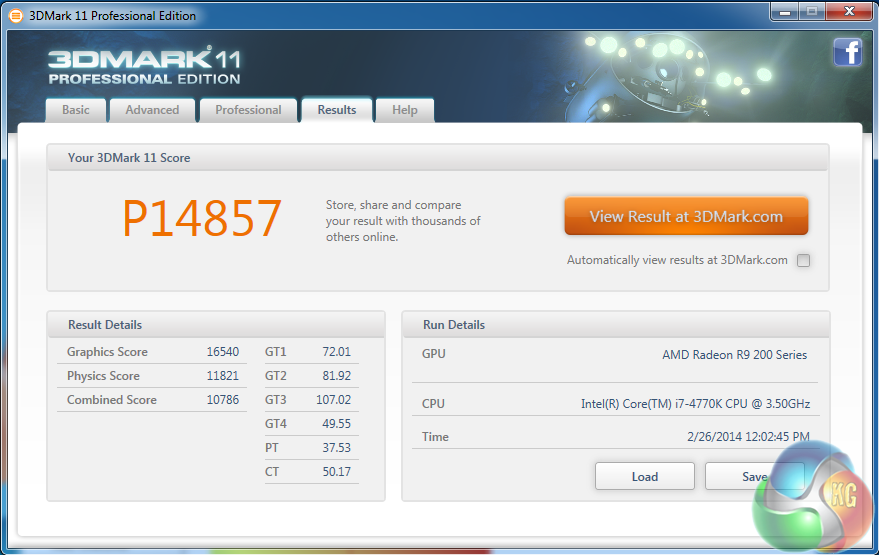
Task: Select the Combined Score value 10786
Action: (x=223, y=400)
